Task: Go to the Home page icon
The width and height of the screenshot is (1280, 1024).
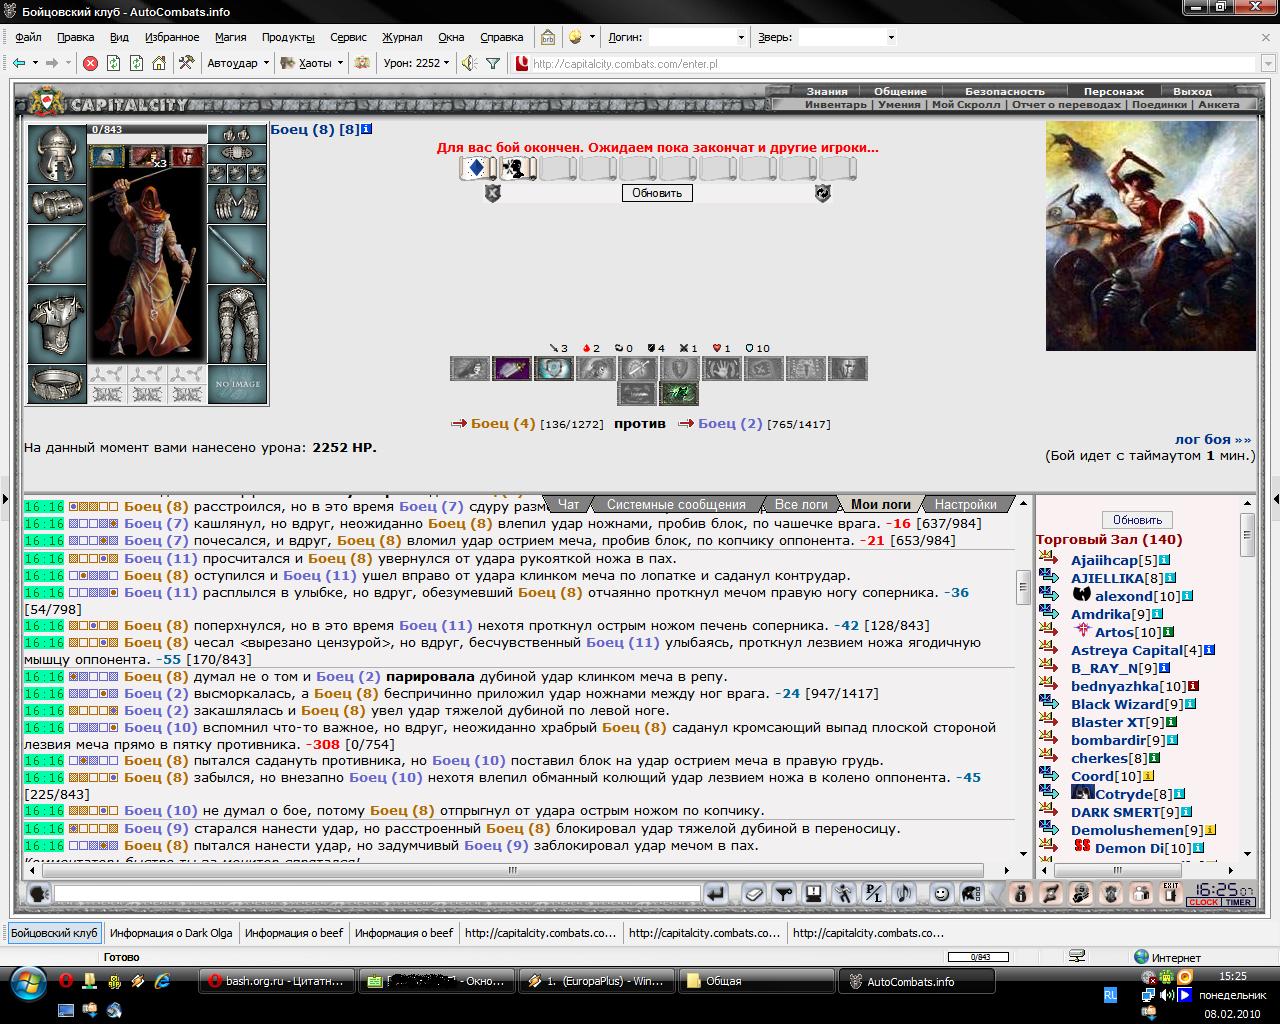Action: tap(159, 63)
